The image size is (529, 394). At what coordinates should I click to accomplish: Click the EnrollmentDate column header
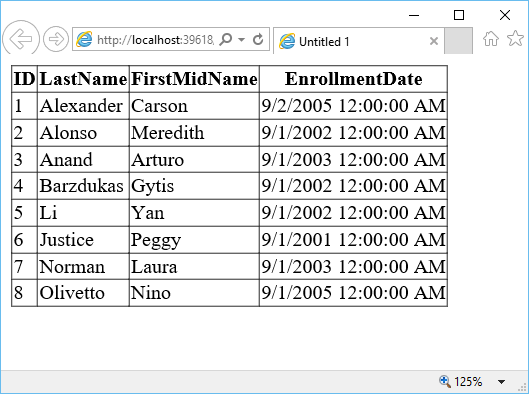[x=354, y=79]
